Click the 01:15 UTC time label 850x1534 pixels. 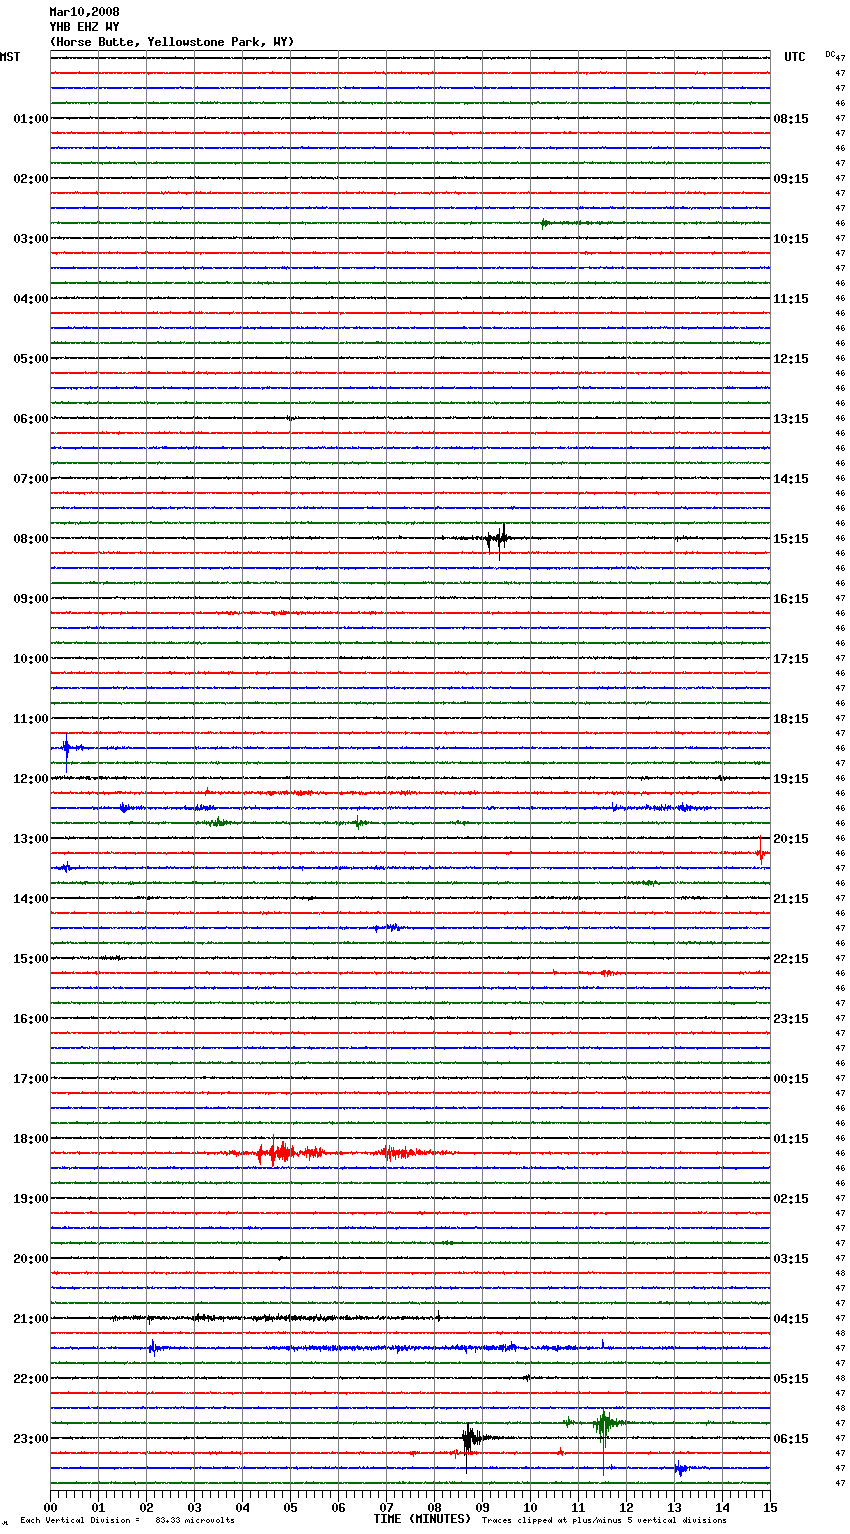[791, 1139]
